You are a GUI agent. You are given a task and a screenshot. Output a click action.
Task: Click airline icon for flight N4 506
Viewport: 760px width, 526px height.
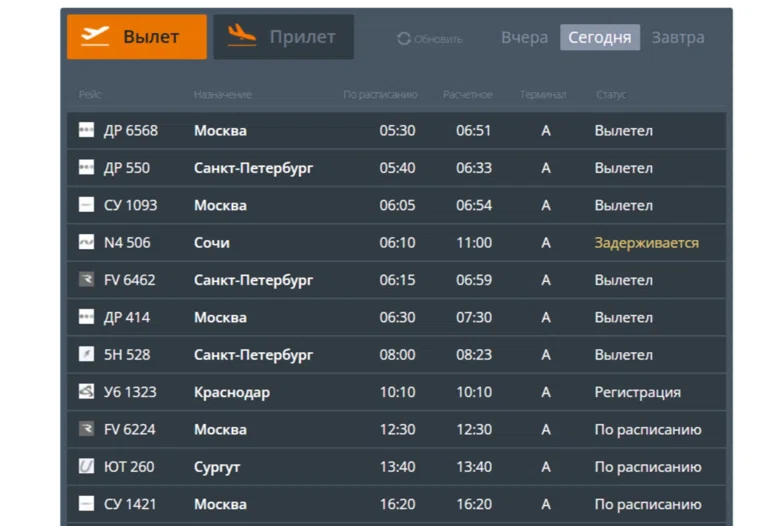coord(86,243)
